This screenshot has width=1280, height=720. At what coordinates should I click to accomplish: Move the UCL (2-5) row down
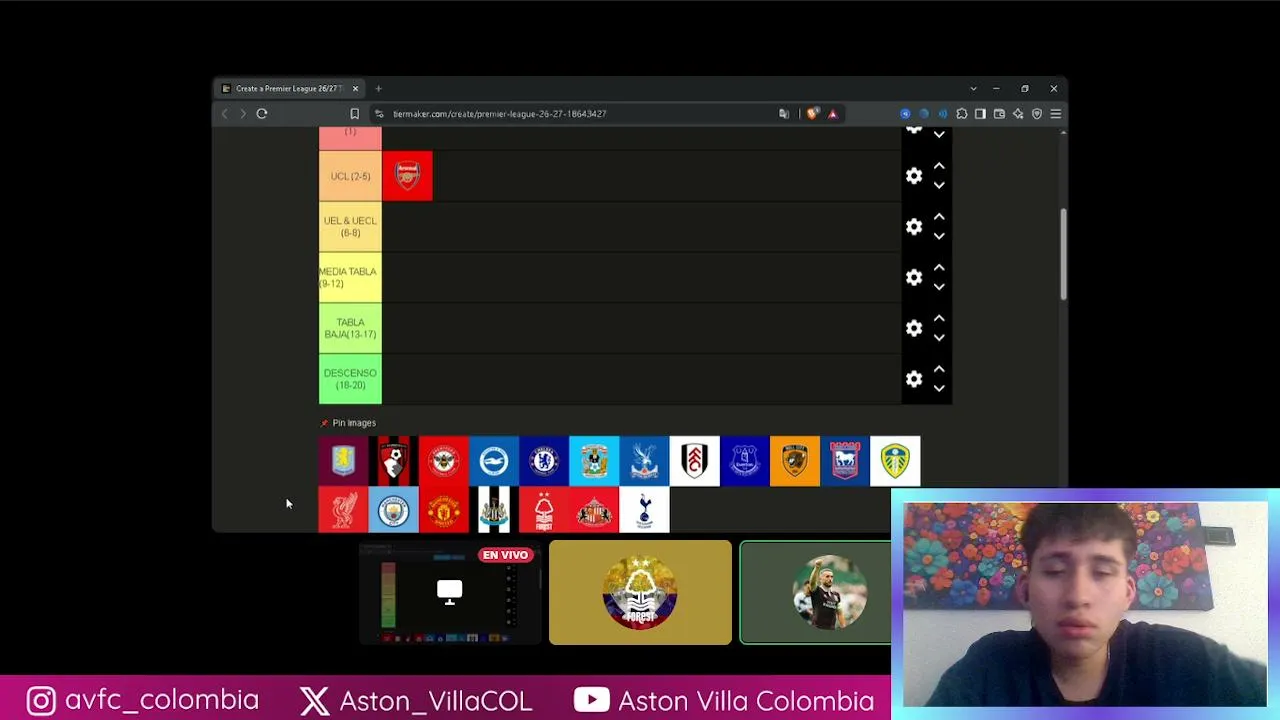tap(939, 185)
